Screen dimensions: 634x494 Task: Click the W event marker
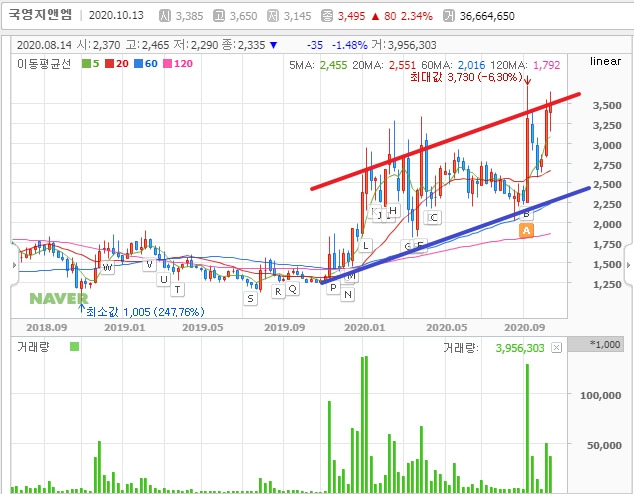(x=107, y=267)
